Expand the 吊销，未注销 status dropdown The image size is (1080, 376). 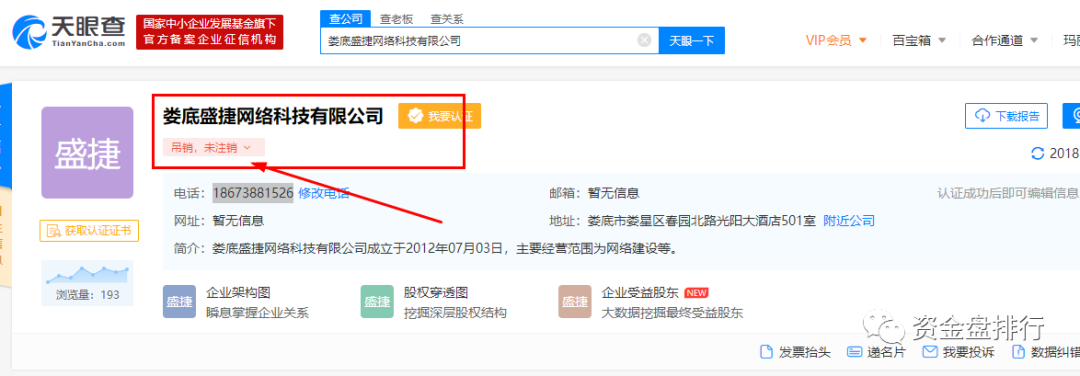click(214, 147)
